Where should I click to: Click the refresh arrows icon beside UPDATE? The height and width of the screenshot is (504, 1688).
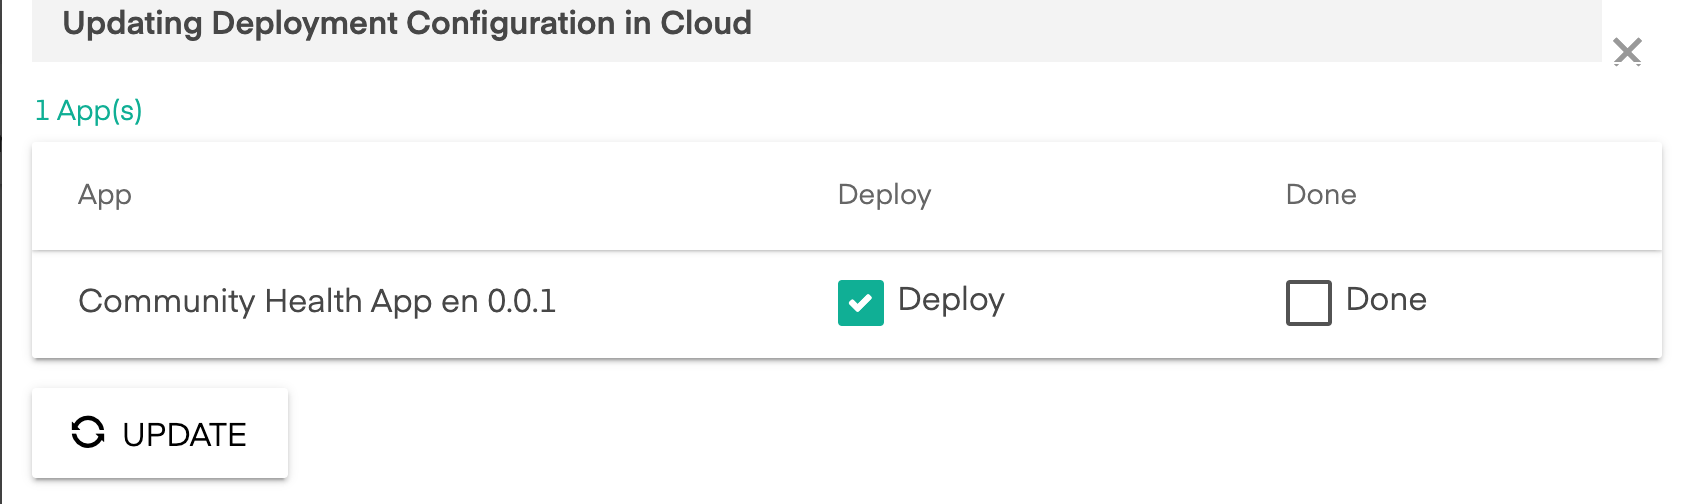88,432
